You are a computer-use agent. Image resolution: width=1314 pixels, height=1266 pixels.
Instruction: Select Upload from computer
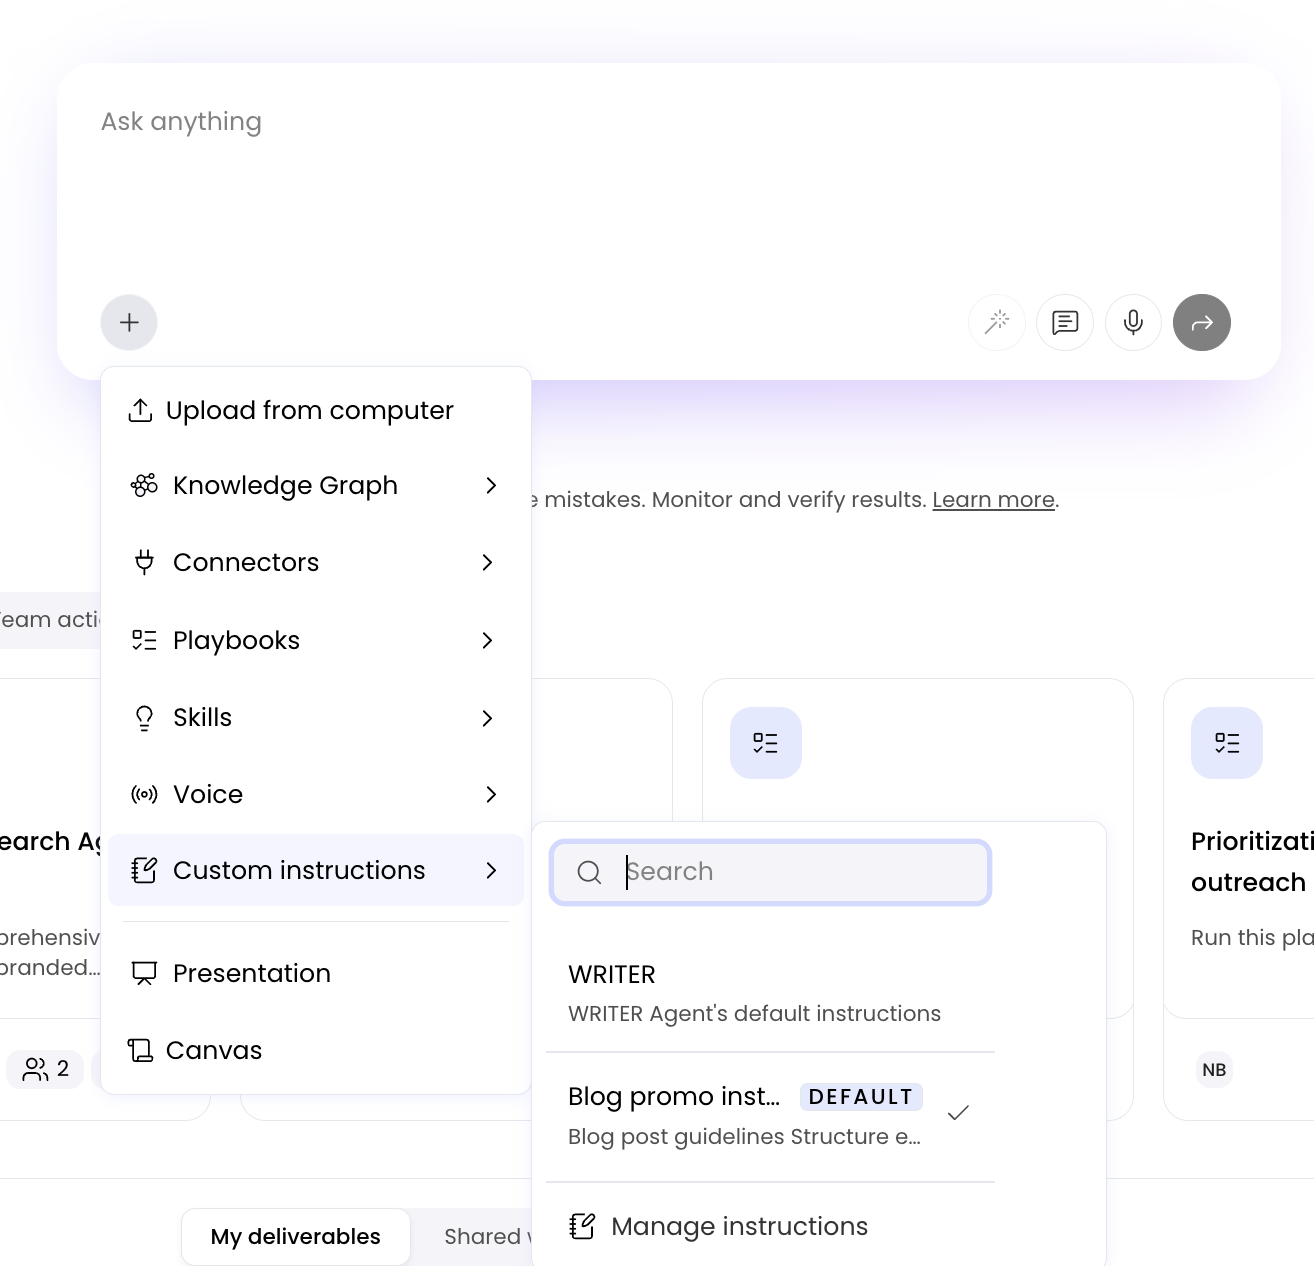tap(316, 410)
